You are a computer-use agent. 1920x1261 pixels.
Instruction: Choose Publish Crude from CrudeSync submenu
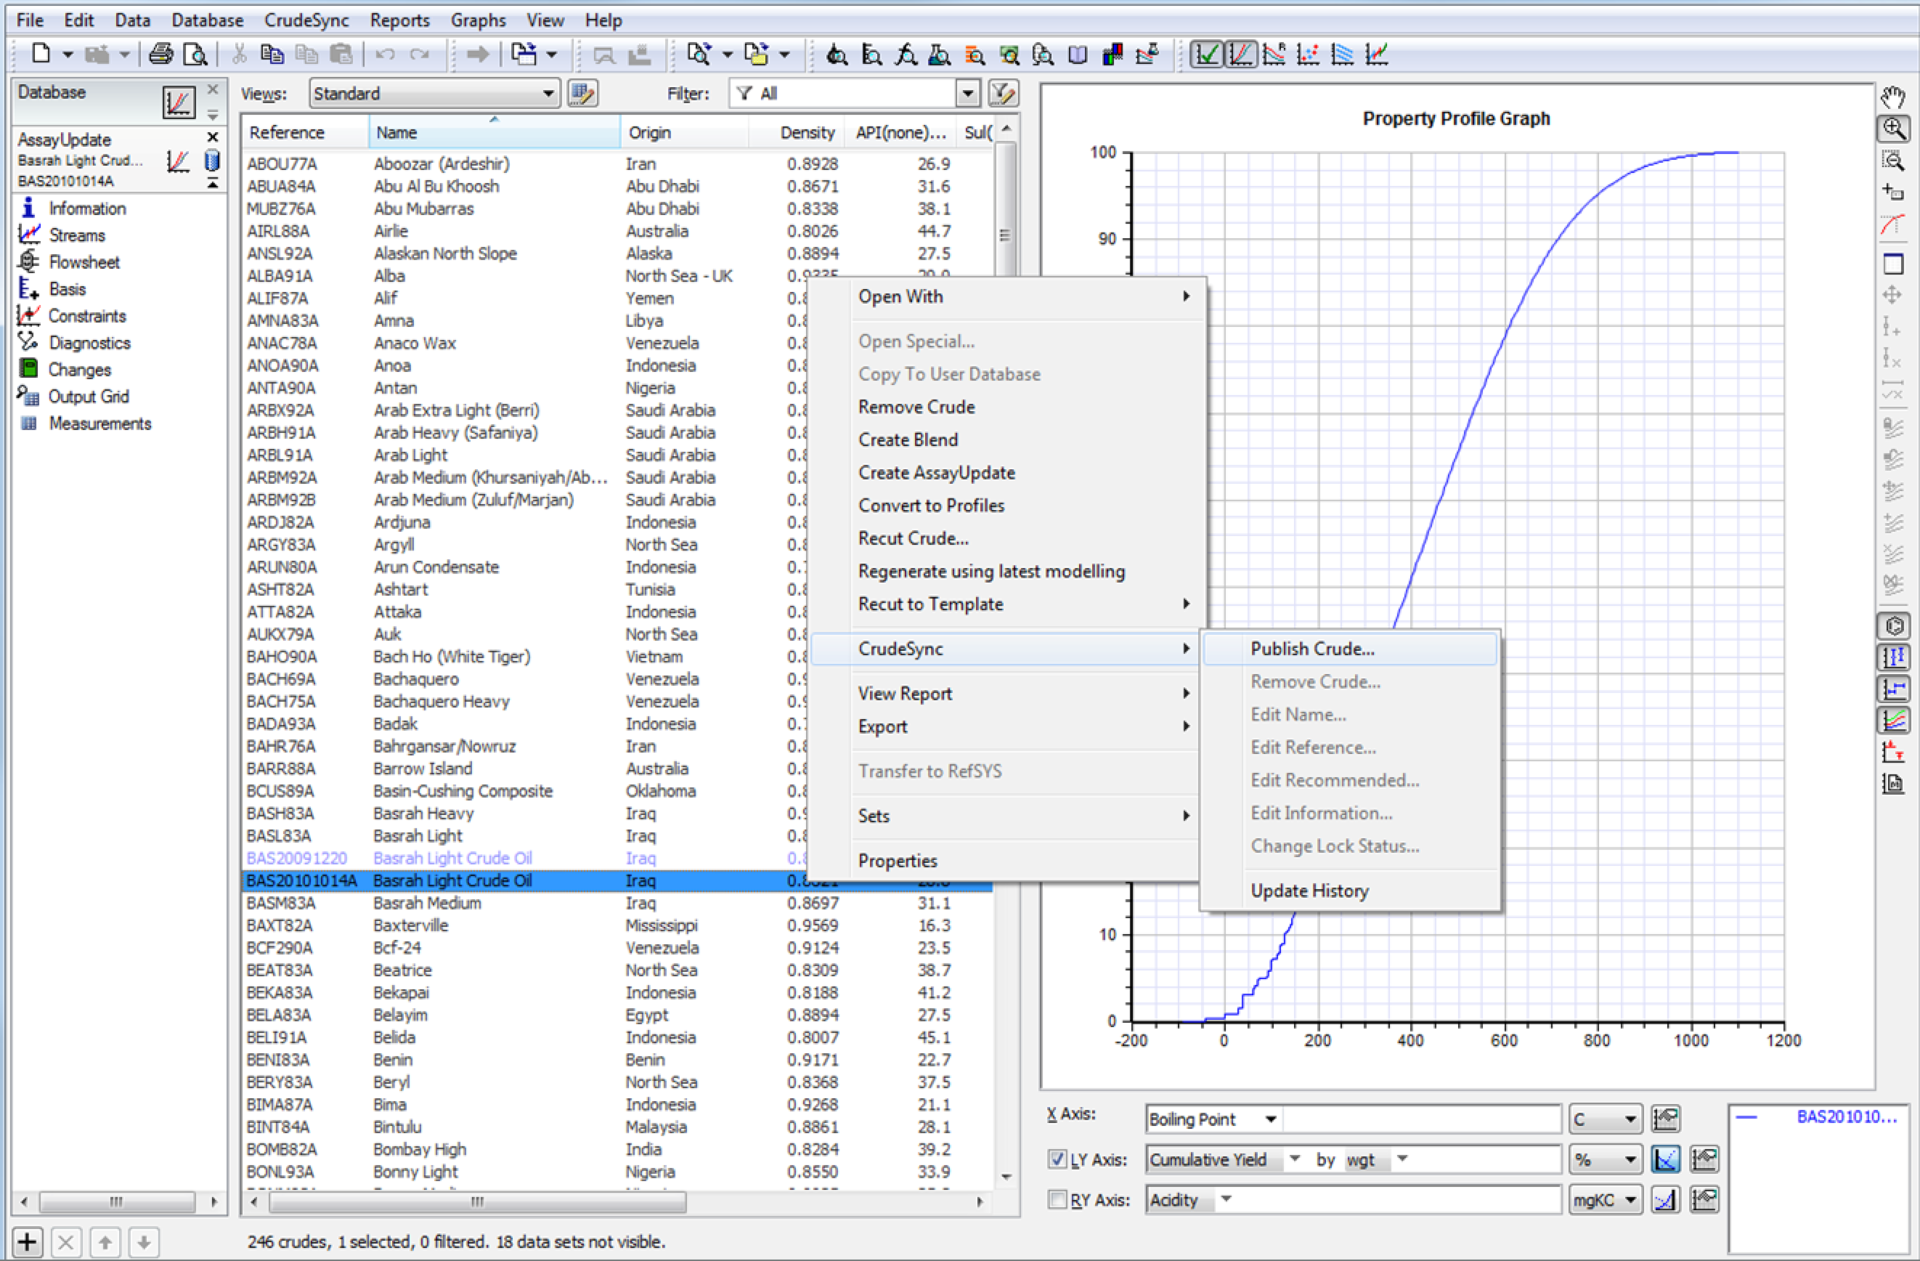point(1312,649)
